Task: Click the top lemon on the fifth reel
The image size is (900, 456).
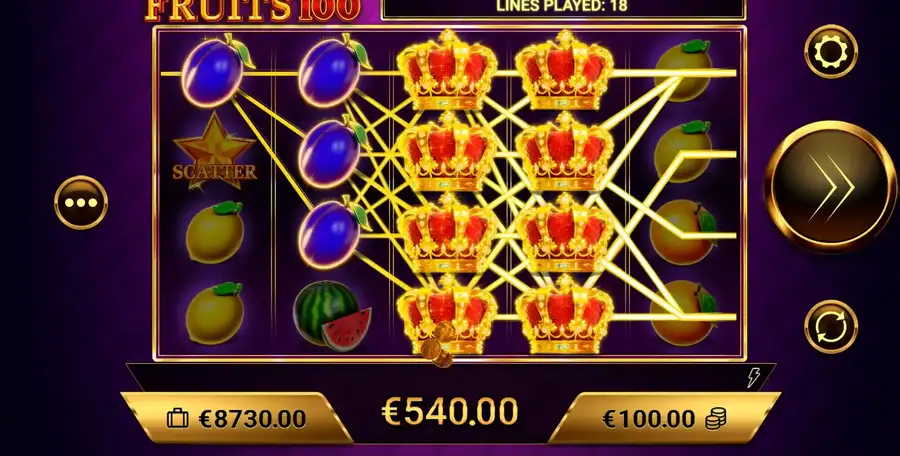Action: [683, 70]
